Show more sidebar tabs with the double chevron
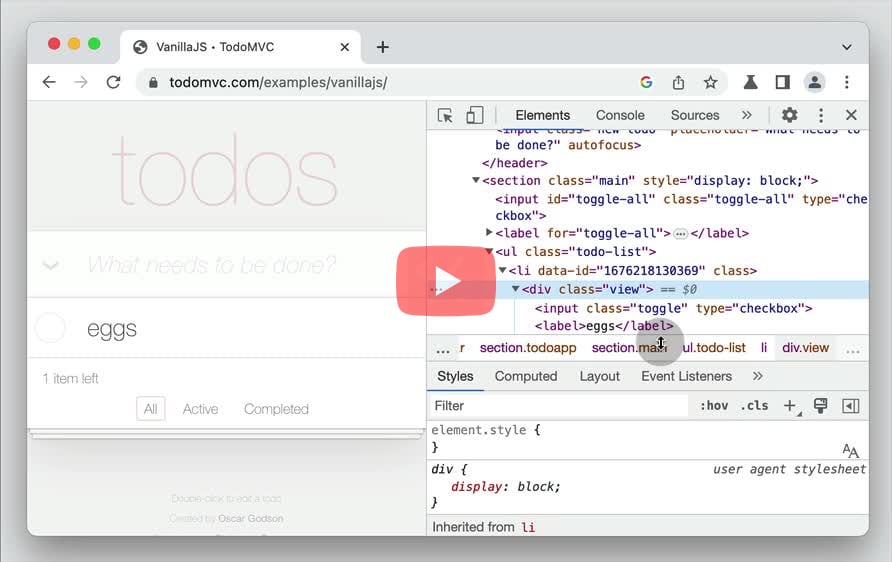892x562 pixels. (757, 377)
